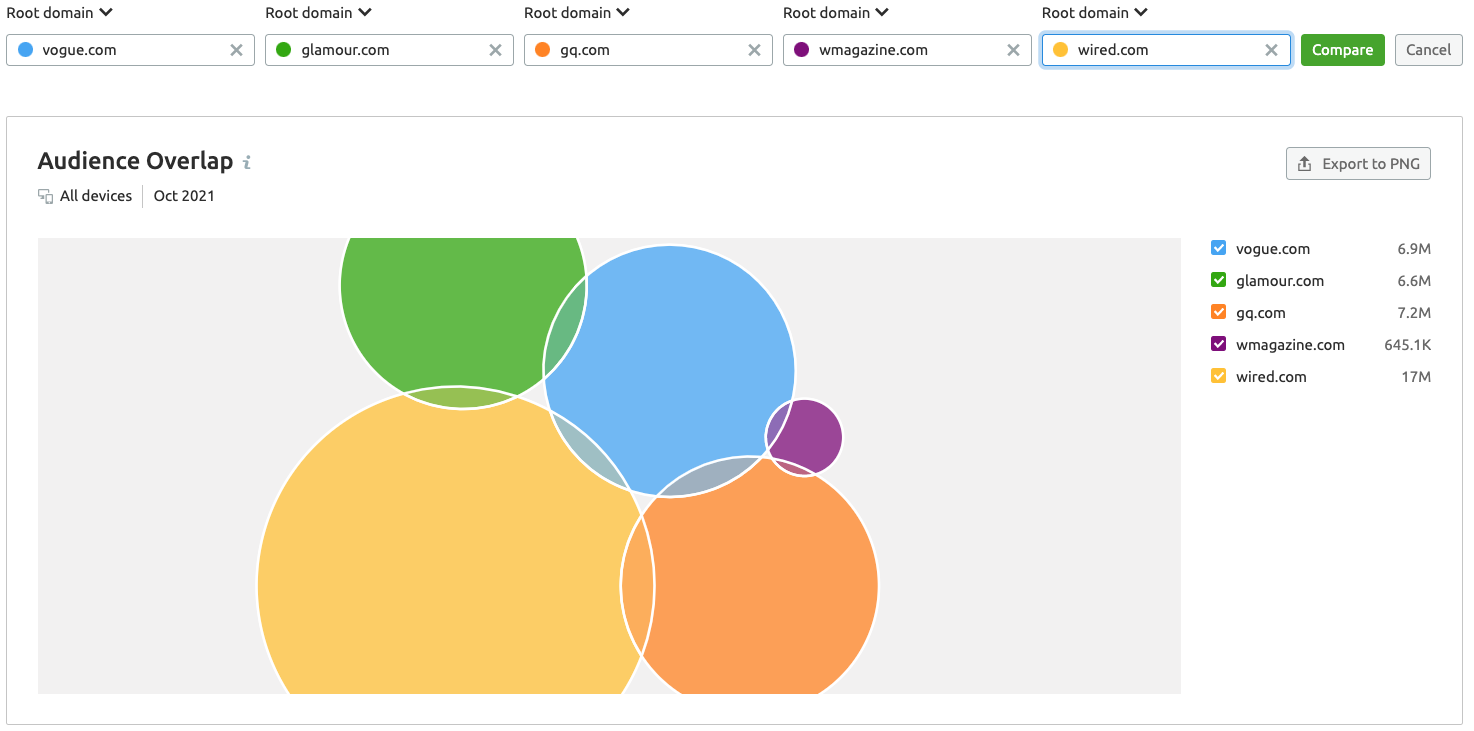Edit the vogue.com input field

tap(130, 50)
